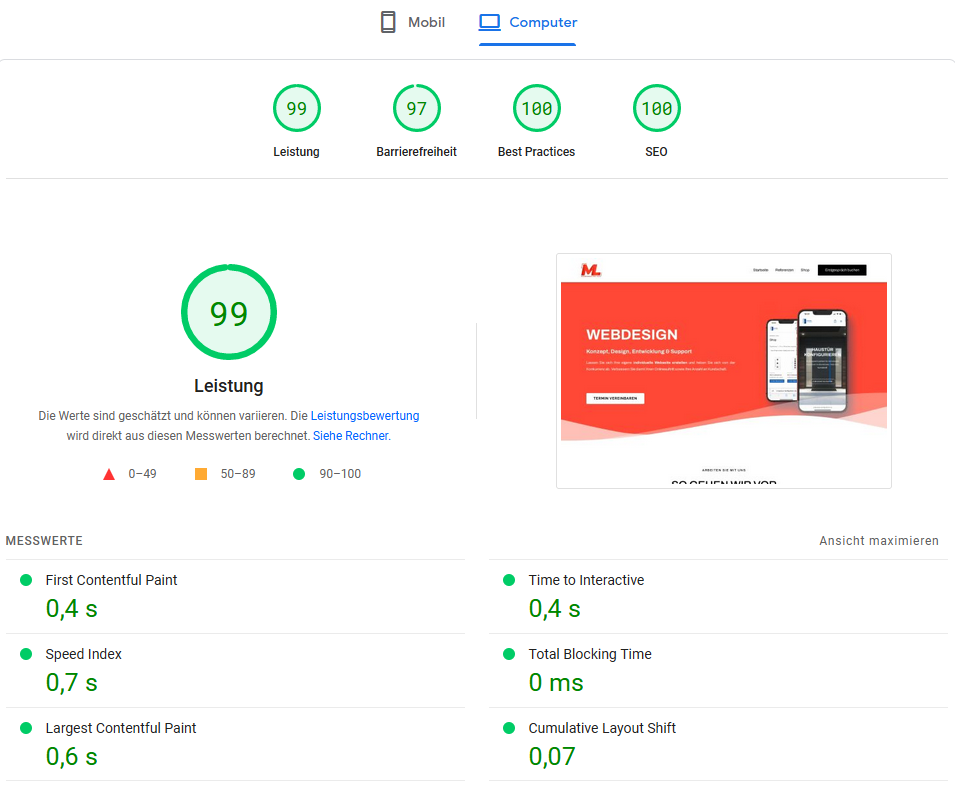955x787 pixels.
Task: Click the green dot beside Cumulative Layout Shift
Action: click(x=509, y=728)
